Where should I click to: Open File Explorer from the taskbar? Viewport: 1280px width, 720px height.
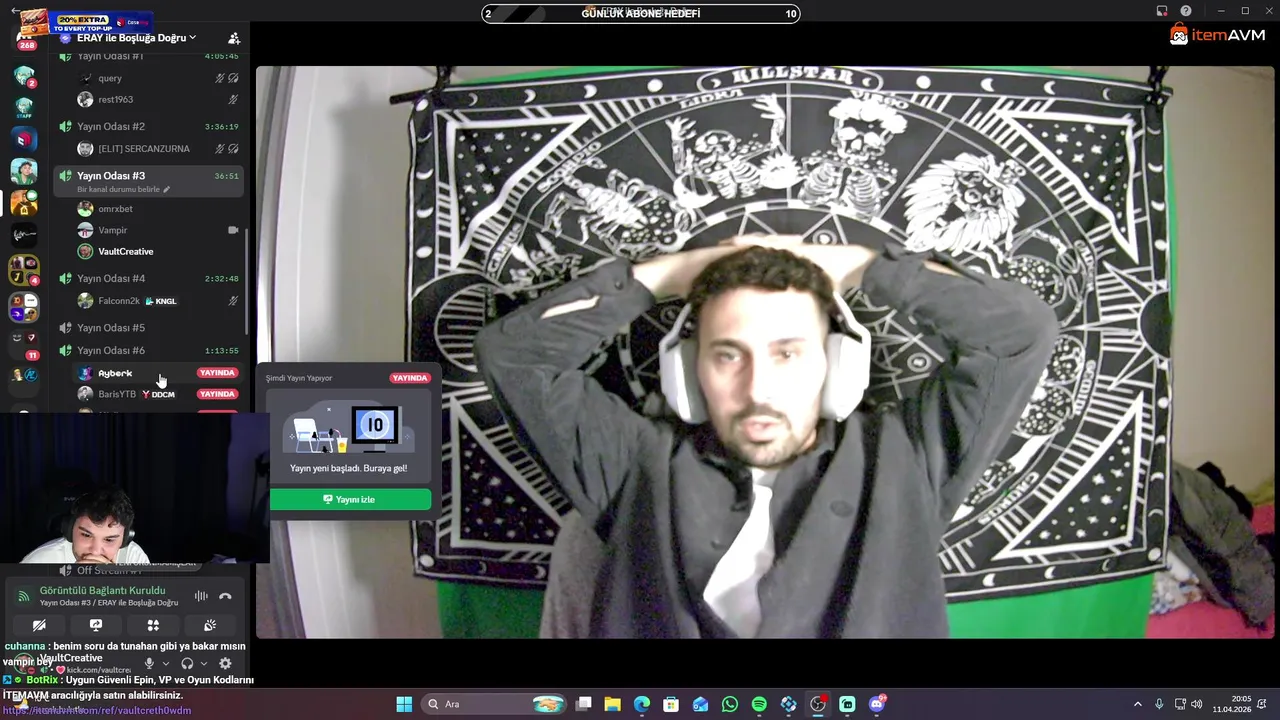[613, 704]
